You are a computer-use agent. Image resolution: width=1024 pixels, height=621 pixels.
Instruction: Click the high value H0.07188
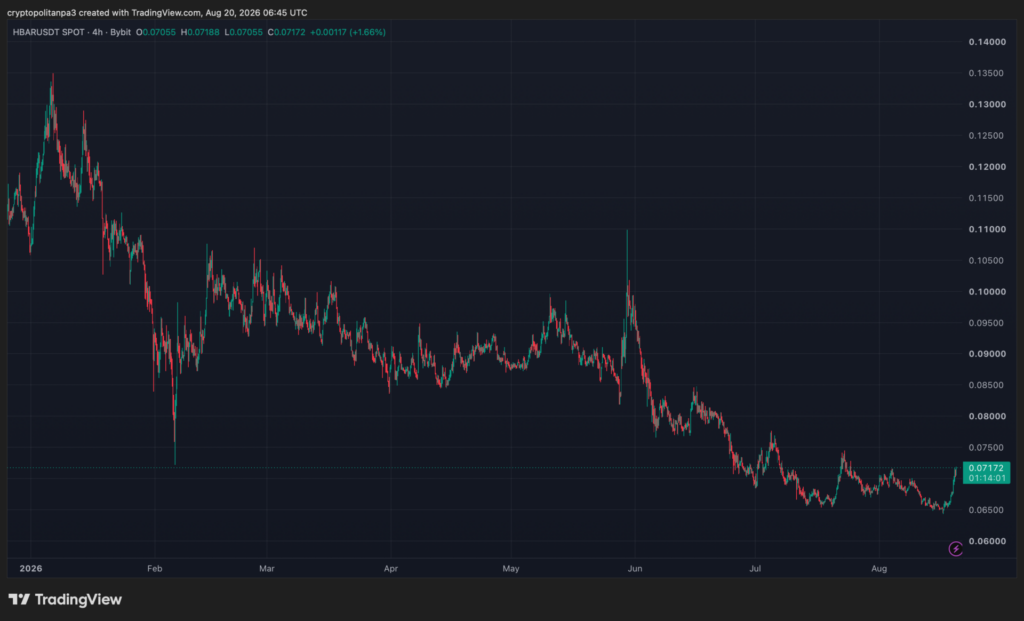pyautogui.click(x=200, y=32)
